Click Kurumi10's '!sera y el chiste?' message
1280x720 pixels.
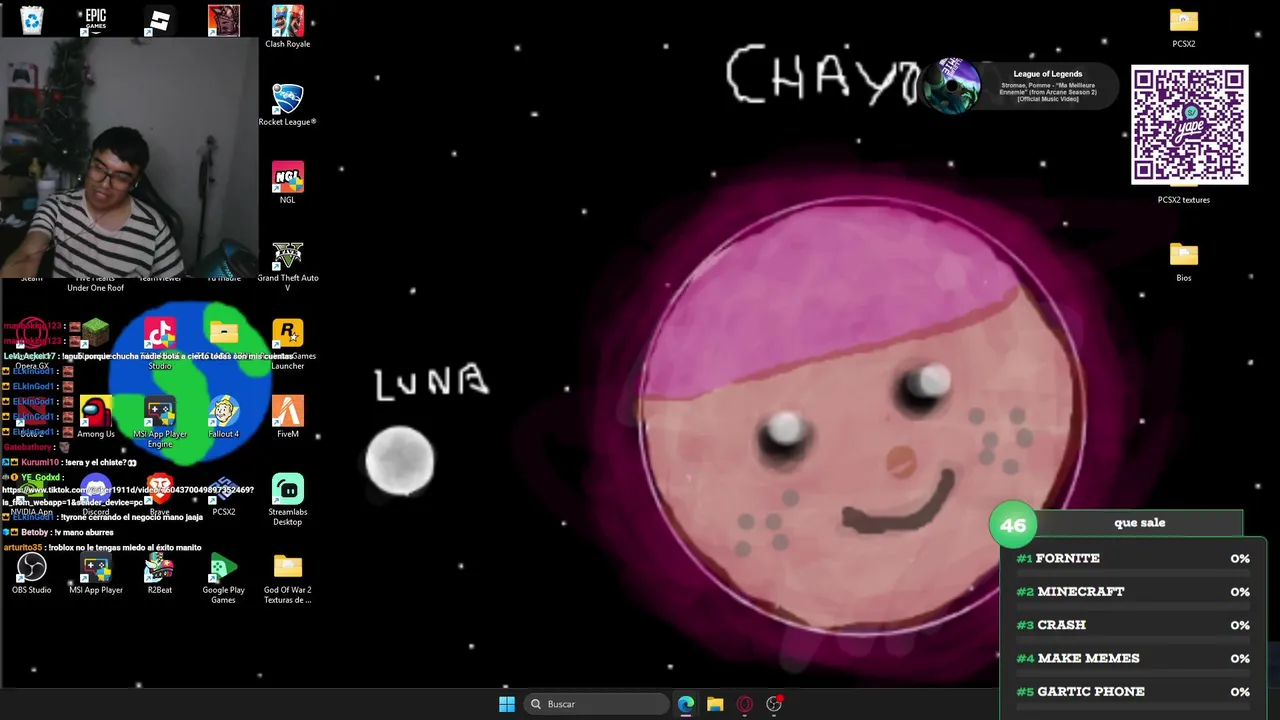click(69, 462)
